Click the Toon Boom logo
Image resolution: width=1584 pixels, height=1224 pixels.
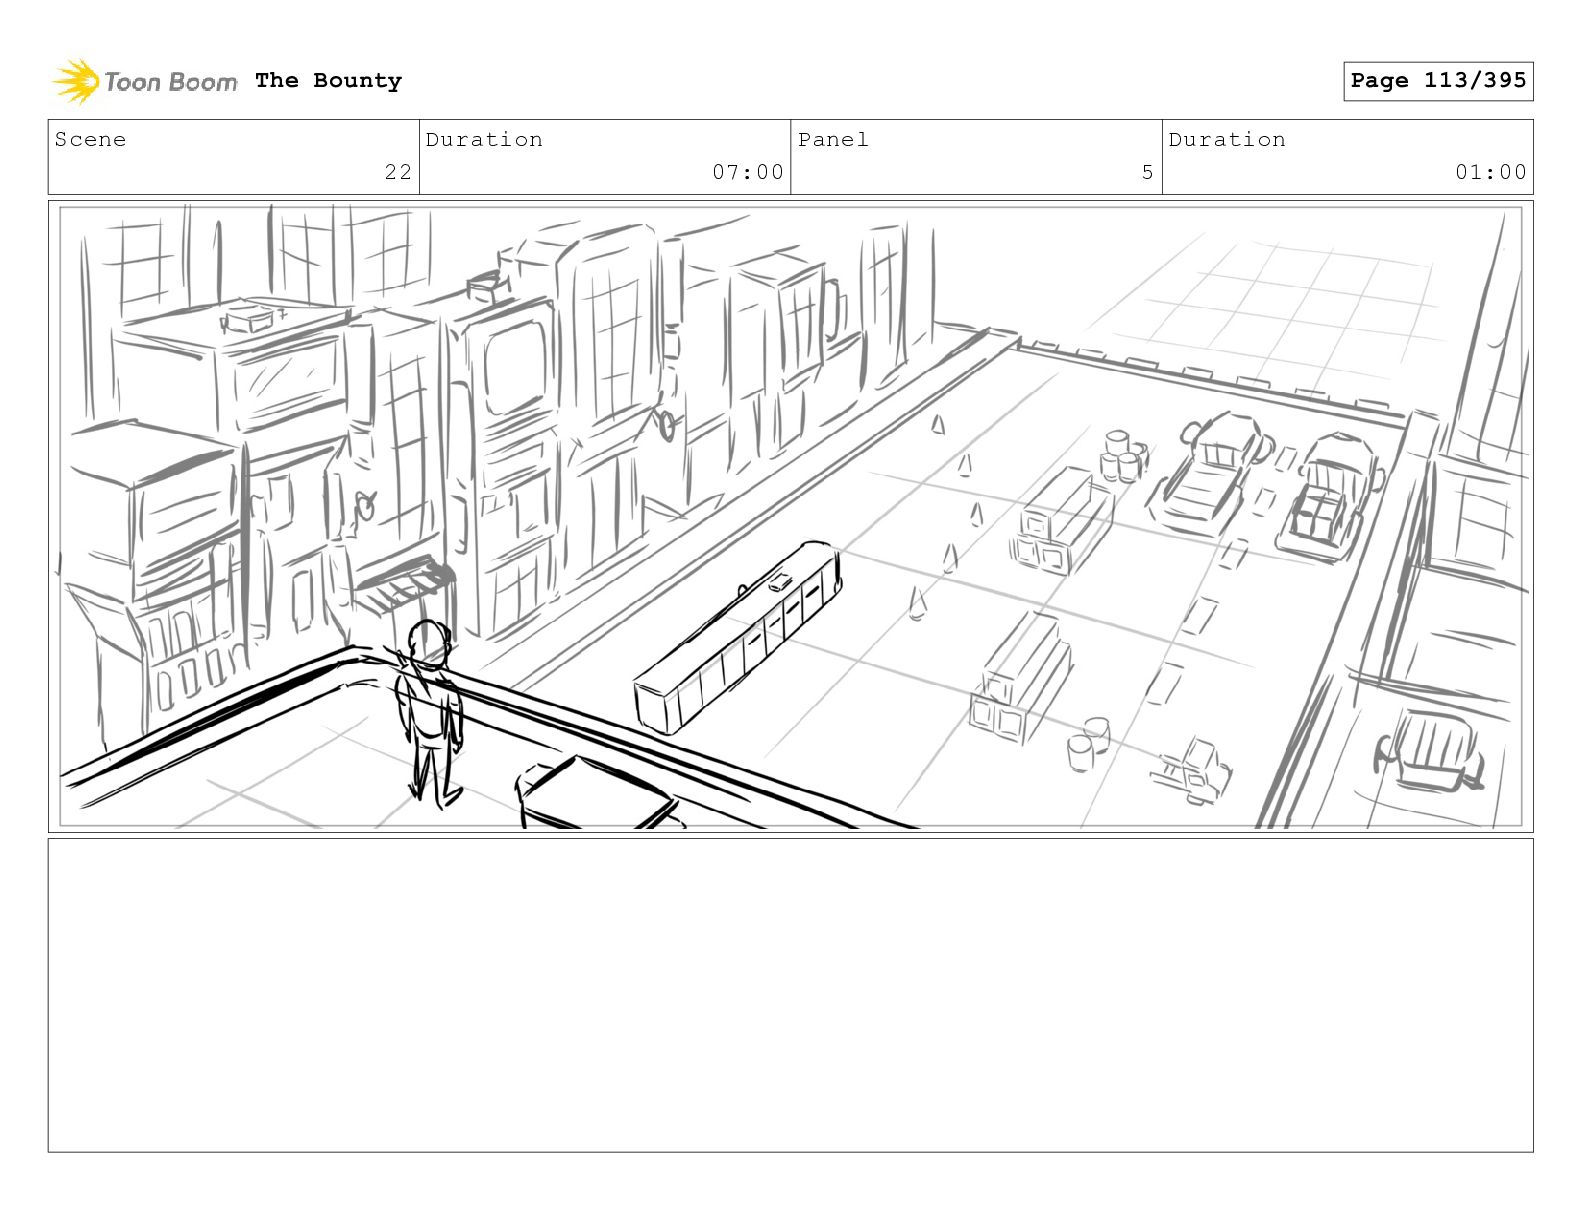click(x=145, y=81)
